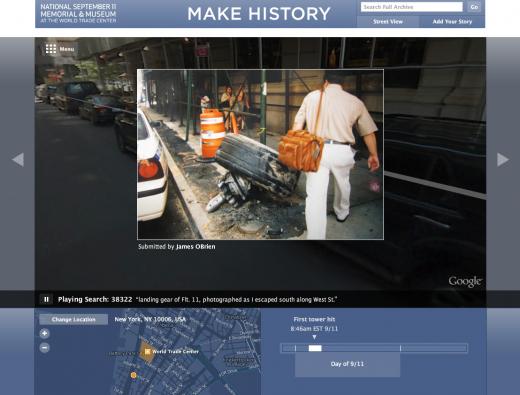The image size is (520, 395).
Task: Open submitter James OBrien's link
Action: click(x=196, y=247)
